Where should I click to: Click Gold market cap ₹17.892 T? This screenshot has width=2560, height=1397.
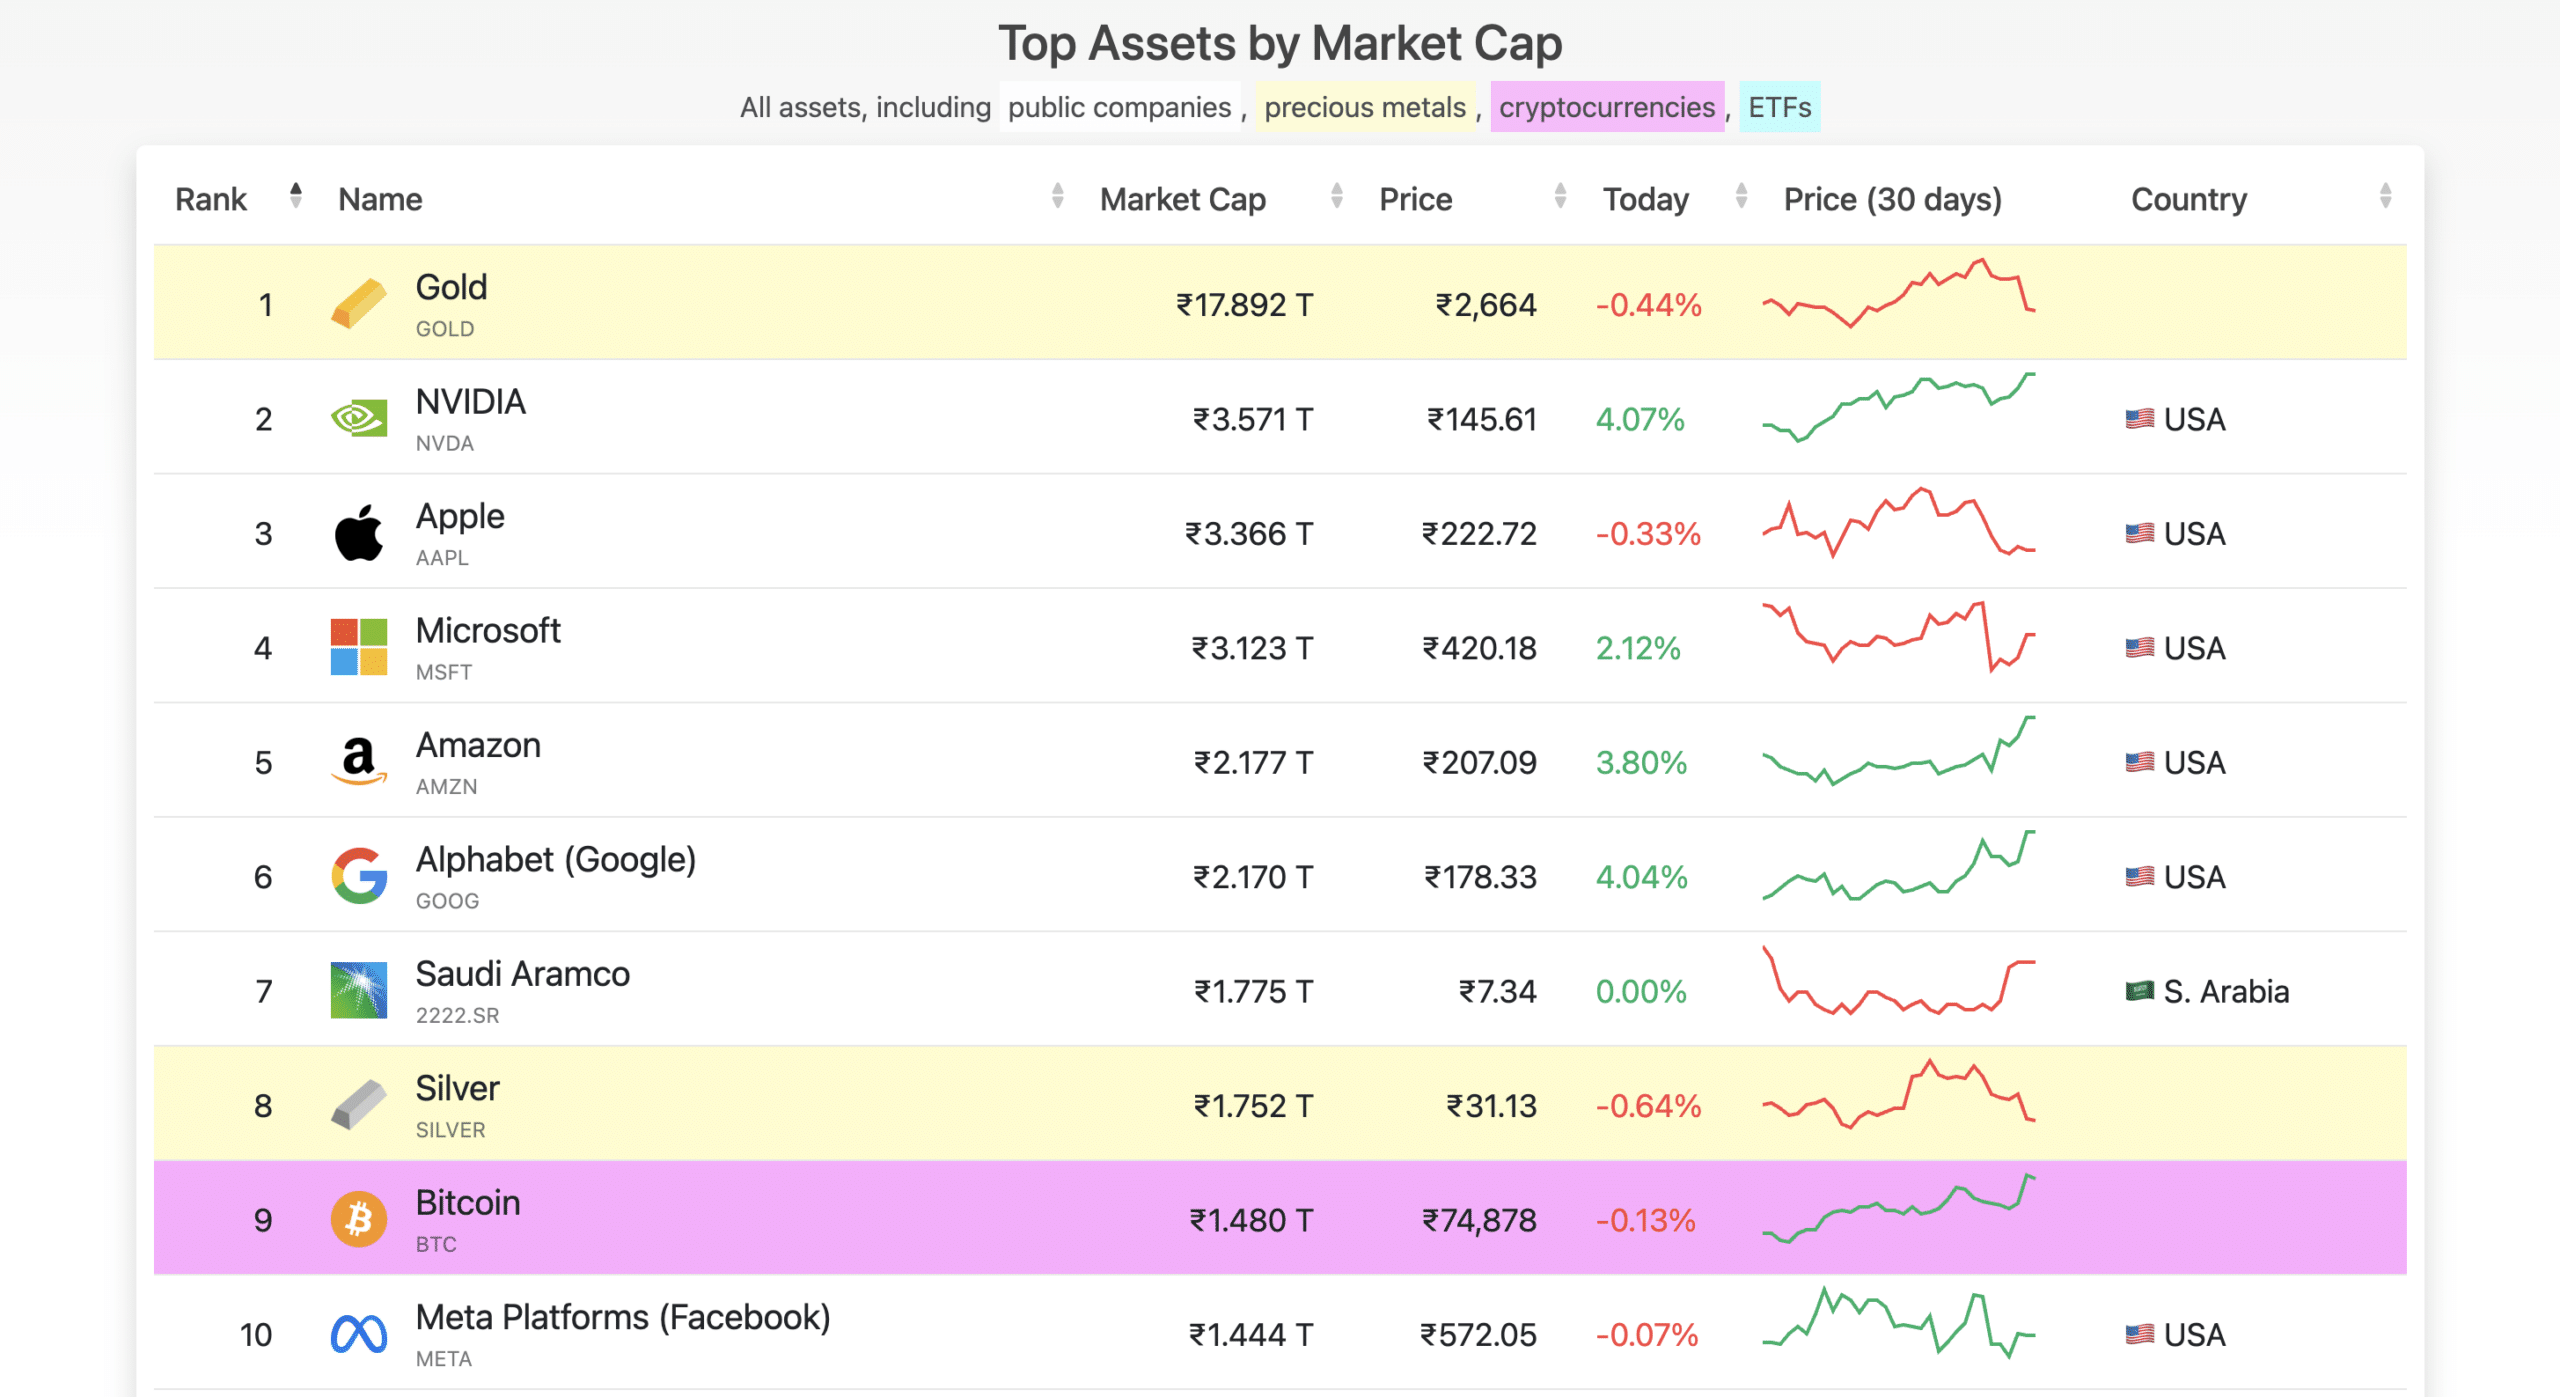[x=1244, y=305]
